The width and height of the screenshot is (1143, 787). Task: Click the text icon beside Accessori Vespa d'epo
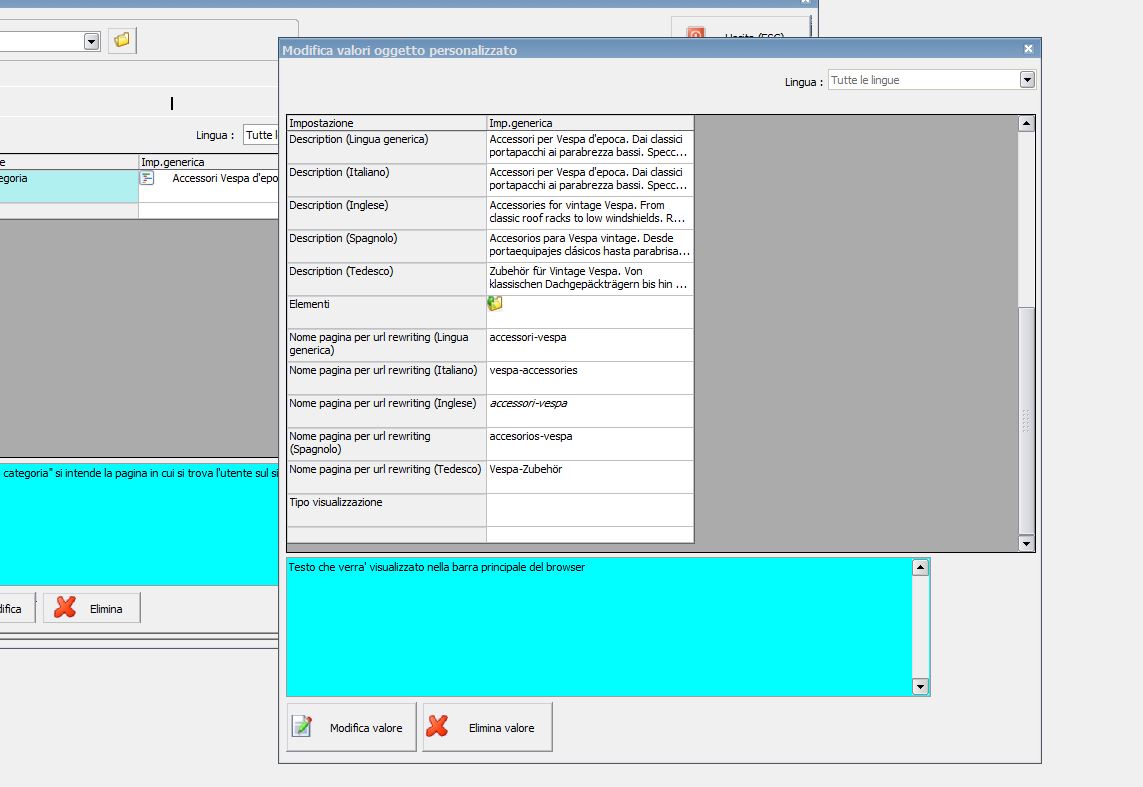point(147,178)
